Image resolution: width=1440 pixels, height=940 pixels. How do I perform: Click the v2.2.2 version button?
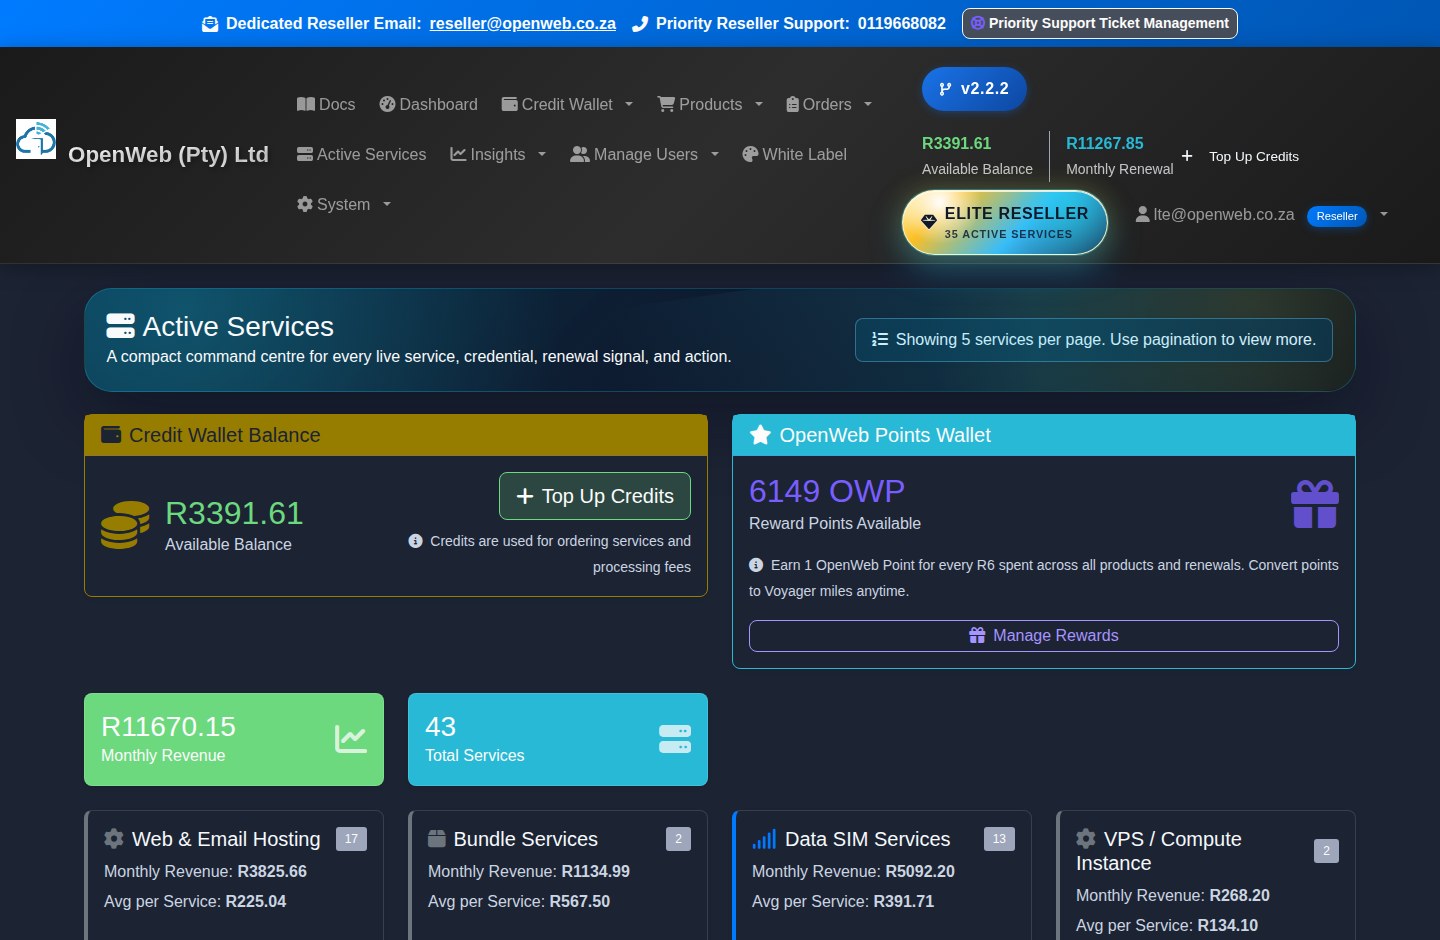pyautogui.click(x=974, y=89)
